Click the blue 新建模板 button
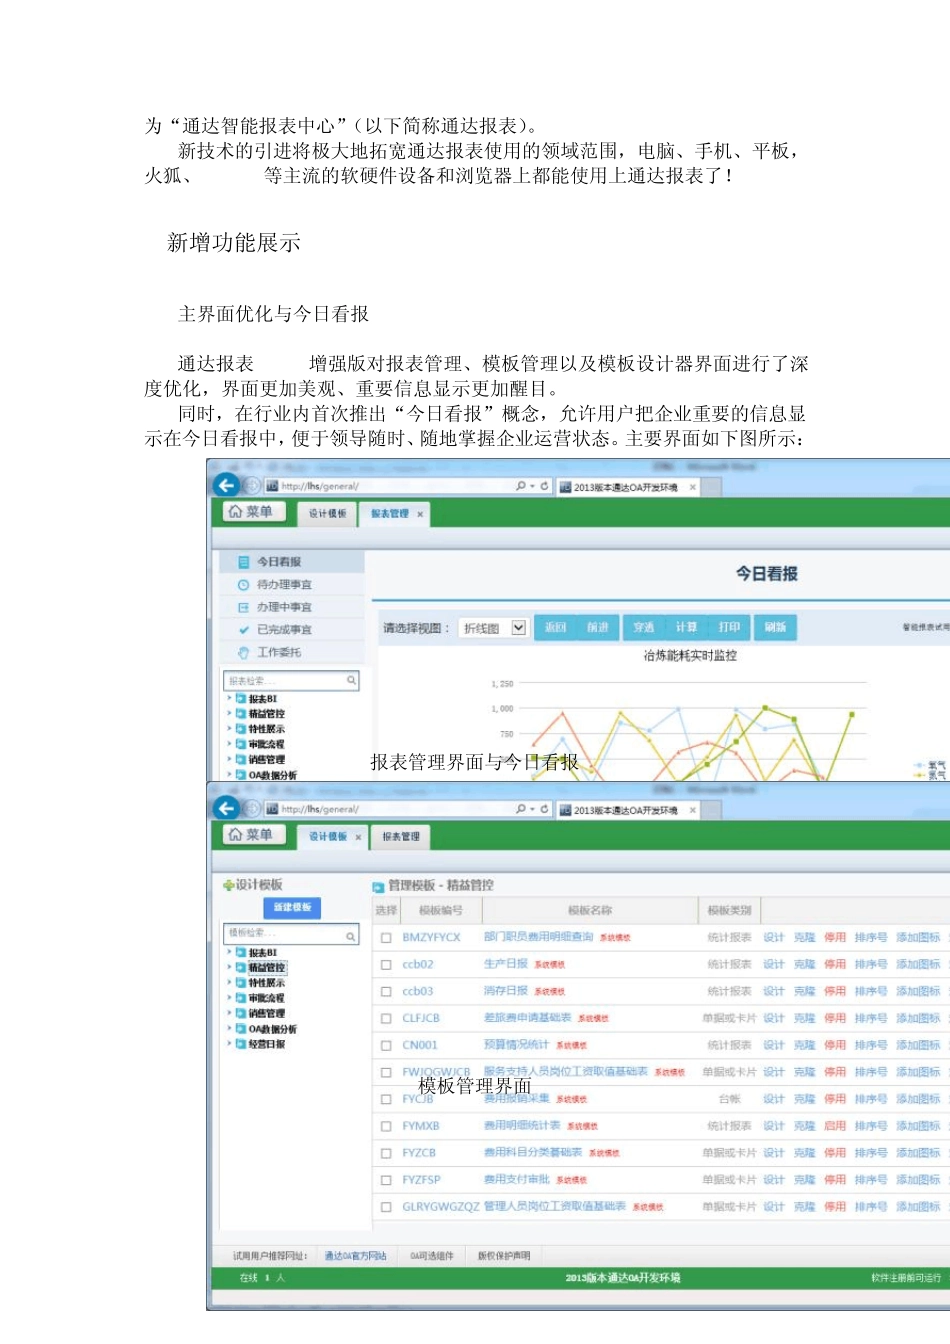The width and height of the screenshot is (950, 1344). coord(293,907)
